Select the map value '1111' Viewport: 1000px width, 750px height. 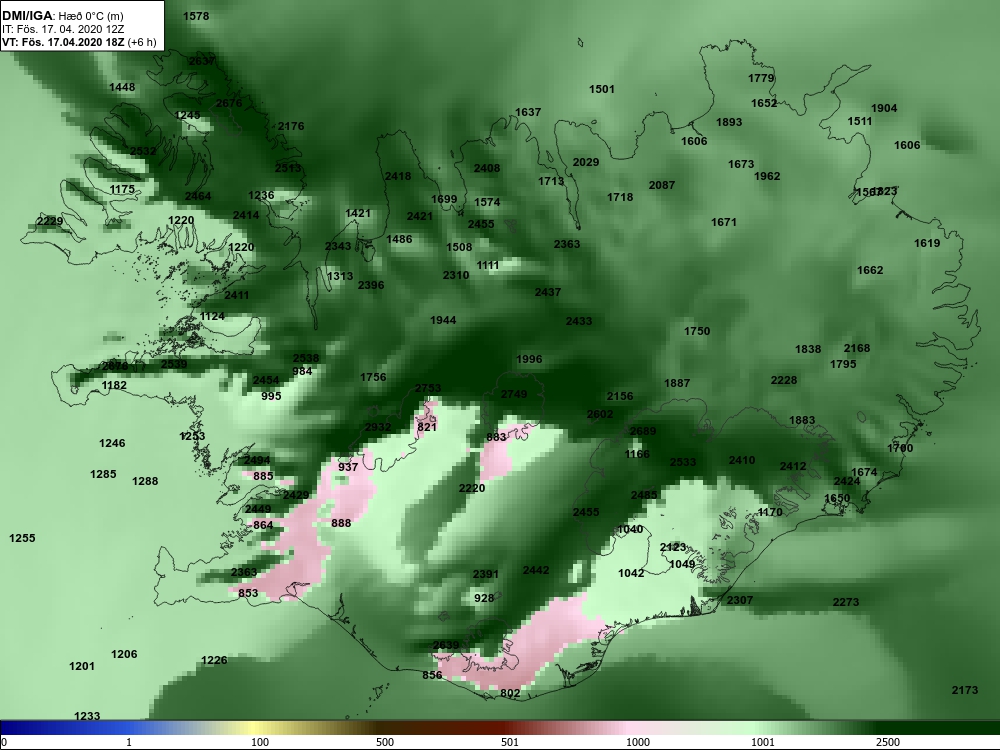[488, 265]
